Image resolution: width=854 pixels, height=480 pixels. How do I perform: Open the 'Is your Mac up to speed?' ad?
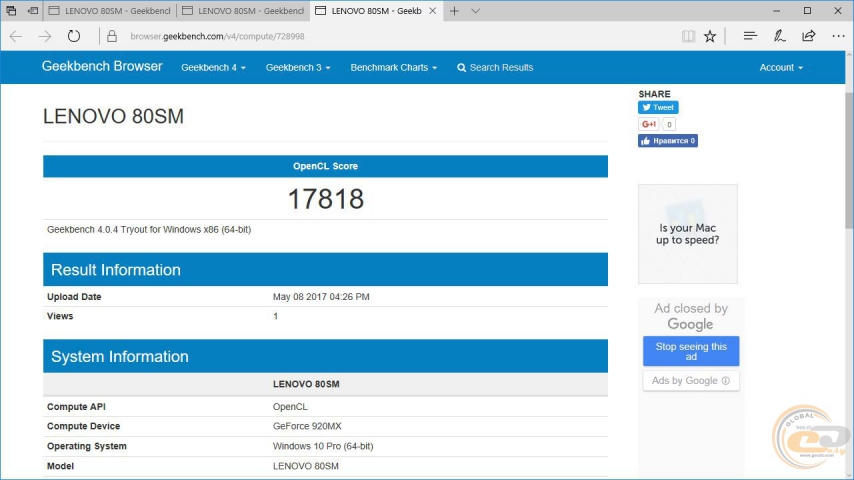click(688, 234)
